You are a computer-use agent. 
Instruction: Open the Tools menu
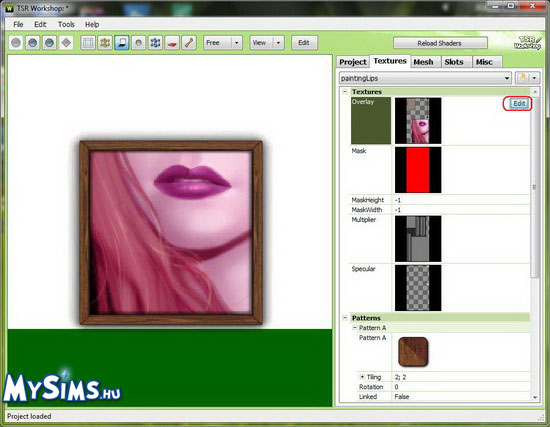[x=66, y=24]
